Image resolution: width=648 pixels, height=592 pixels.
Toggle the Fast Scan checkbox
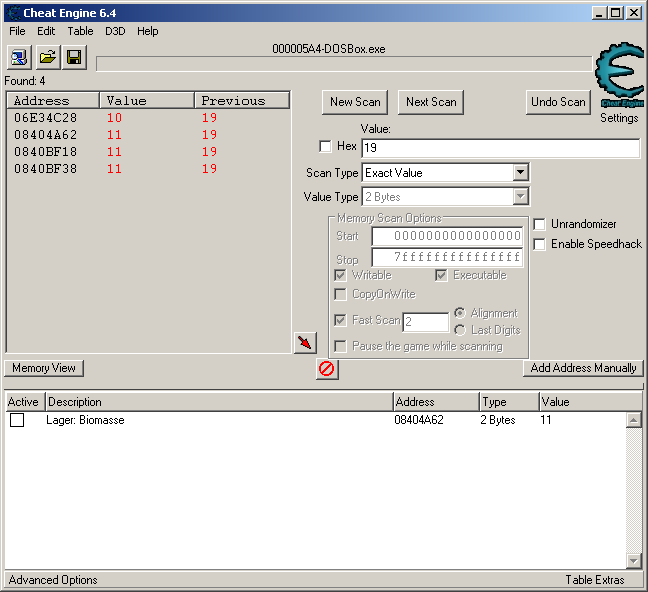(x=340, y=320)
